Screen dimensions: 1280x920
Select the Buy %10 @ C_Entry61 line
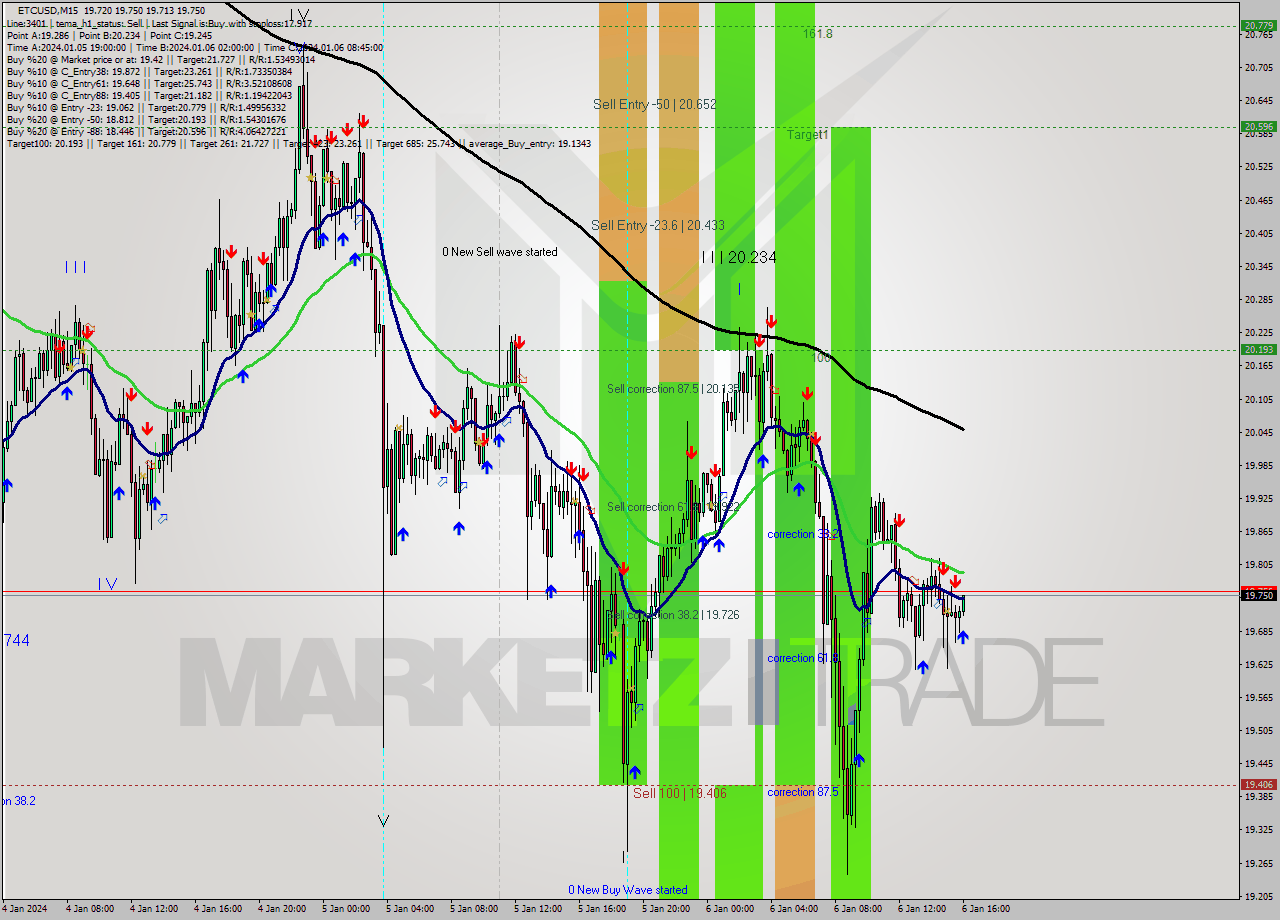tap(149, 83)
